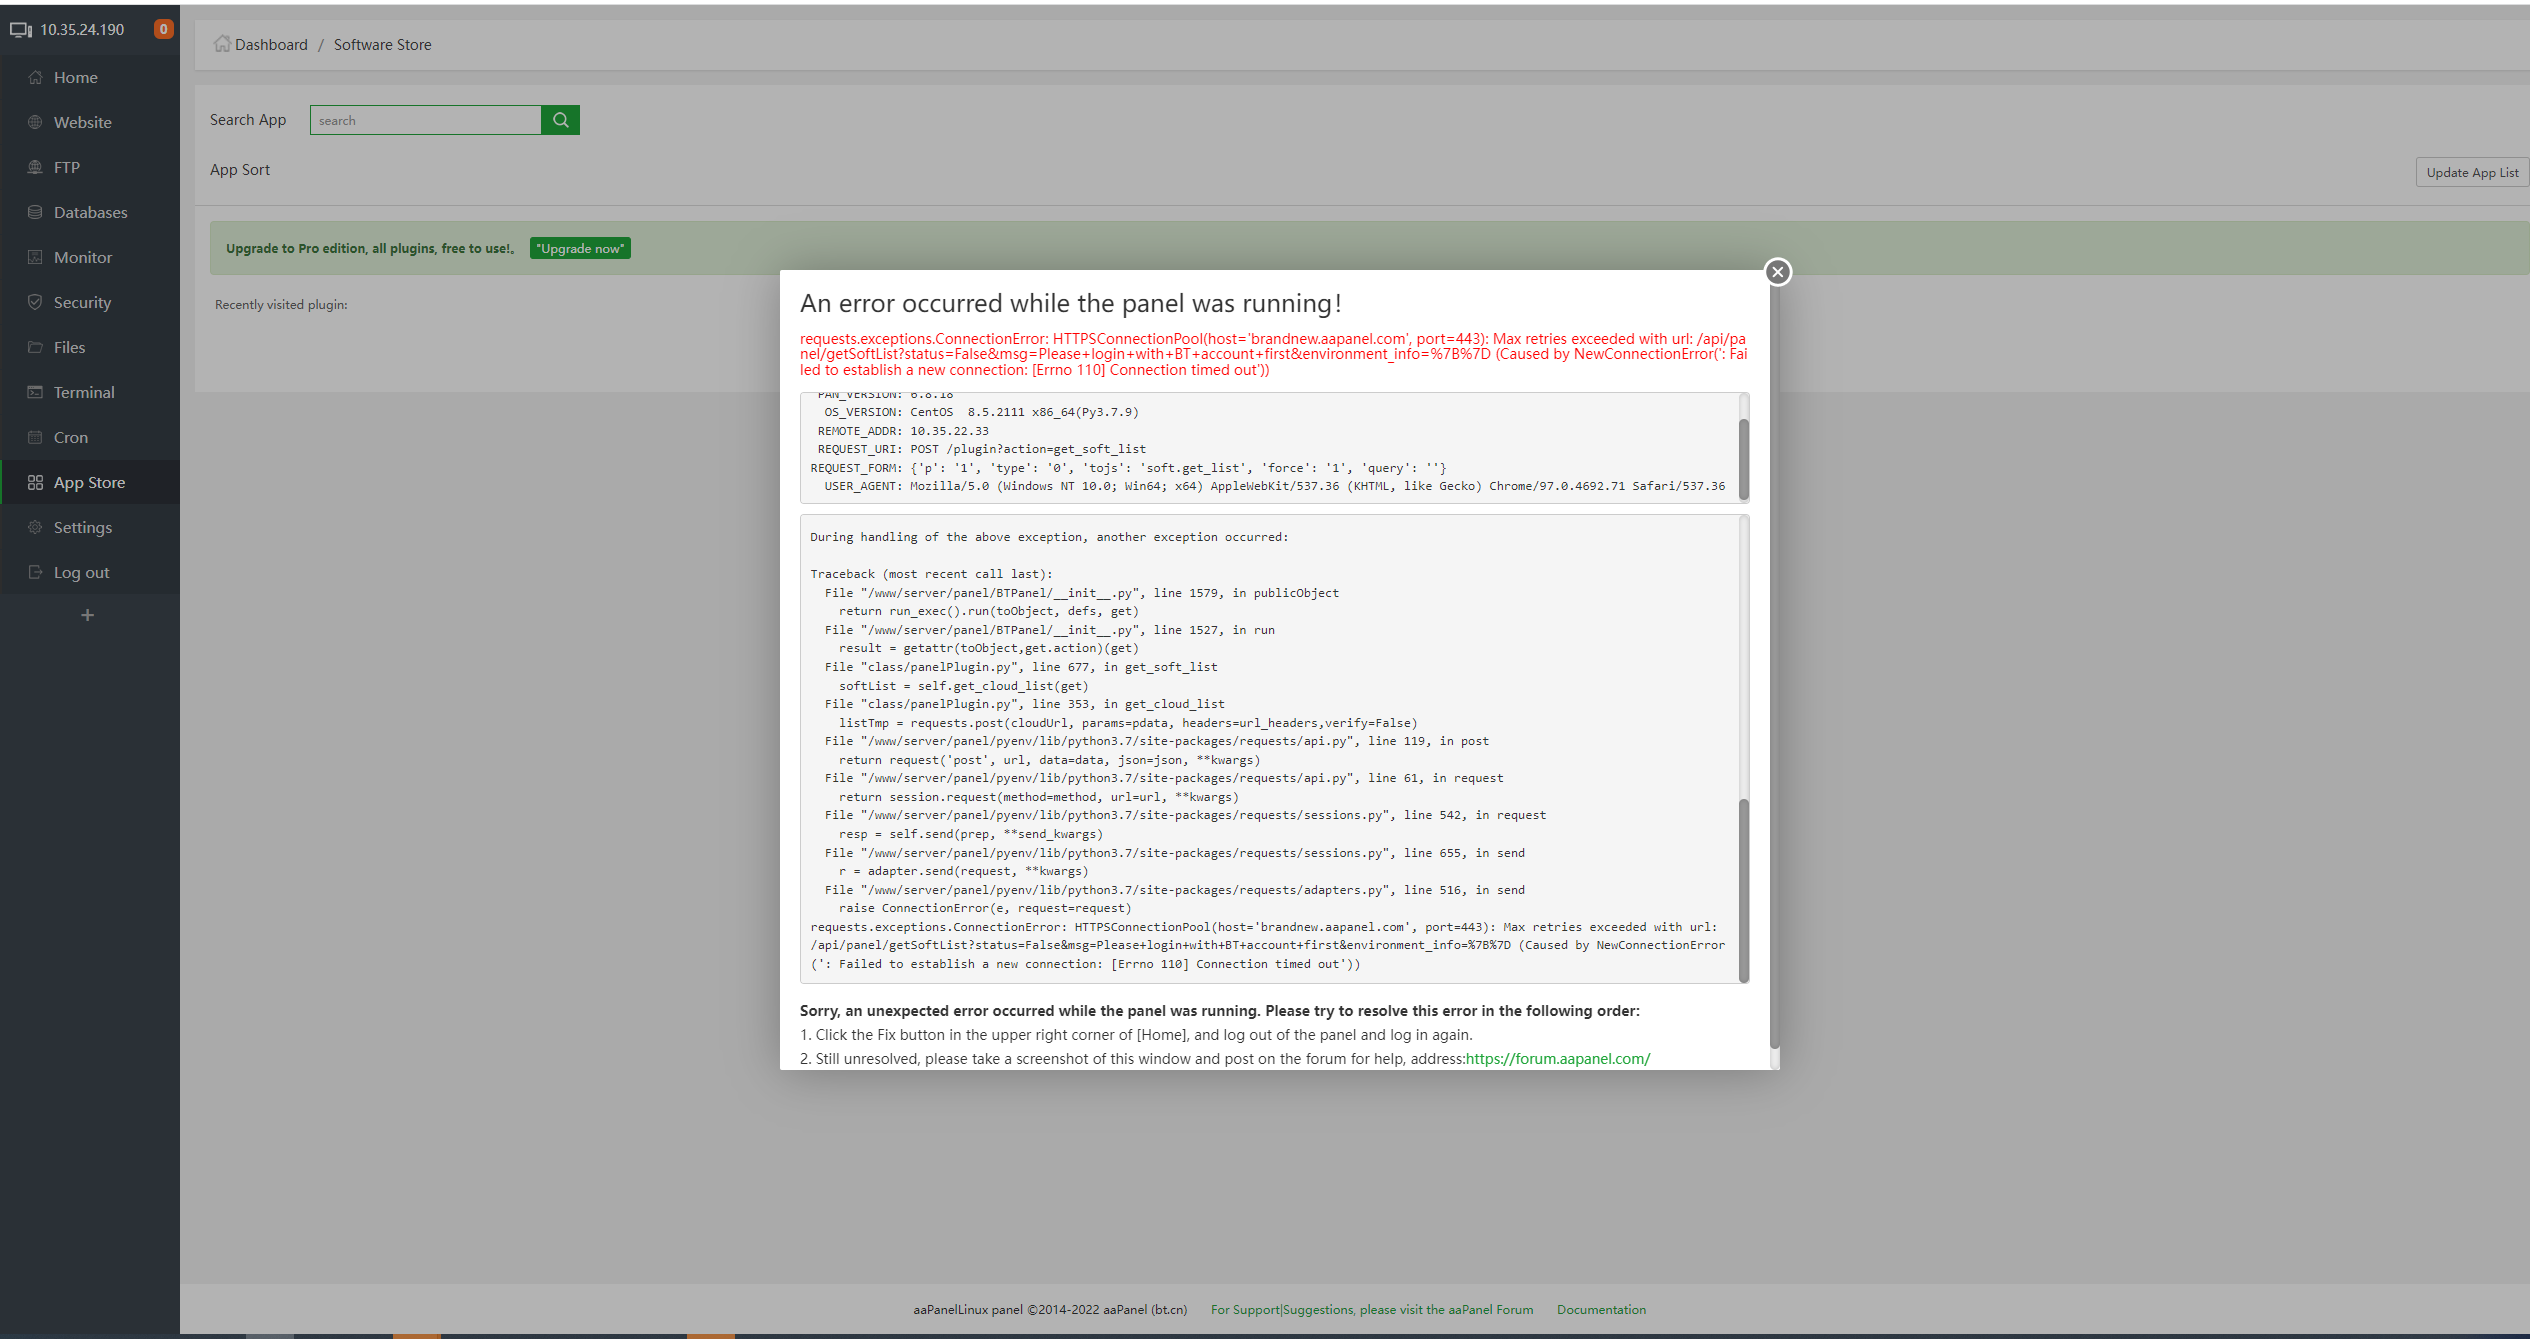Click Dashboard in the breadcrumb

coord(270,45)
